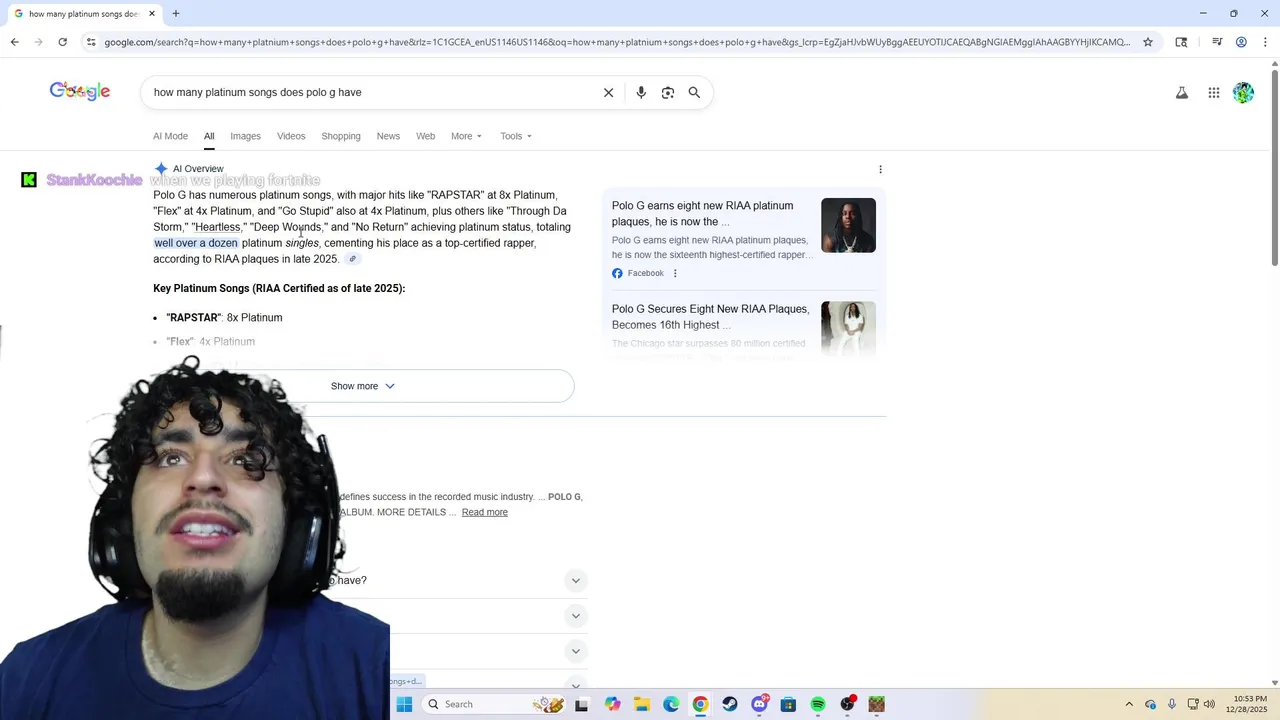
Task: Open the More search filters dropdown
Action: click(x=466, y=136)
